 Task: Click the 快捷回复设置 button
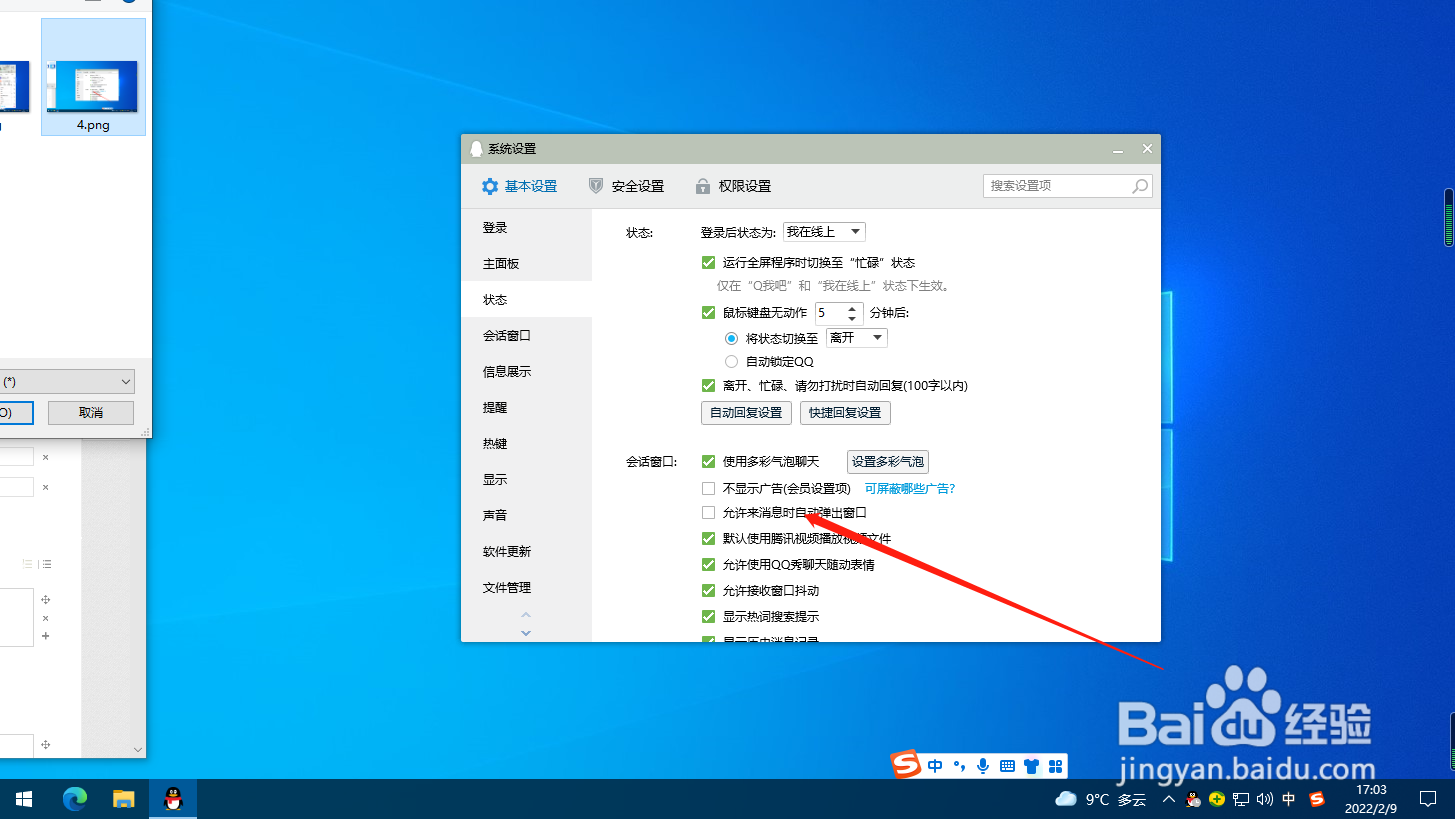(x=845, y=413)
